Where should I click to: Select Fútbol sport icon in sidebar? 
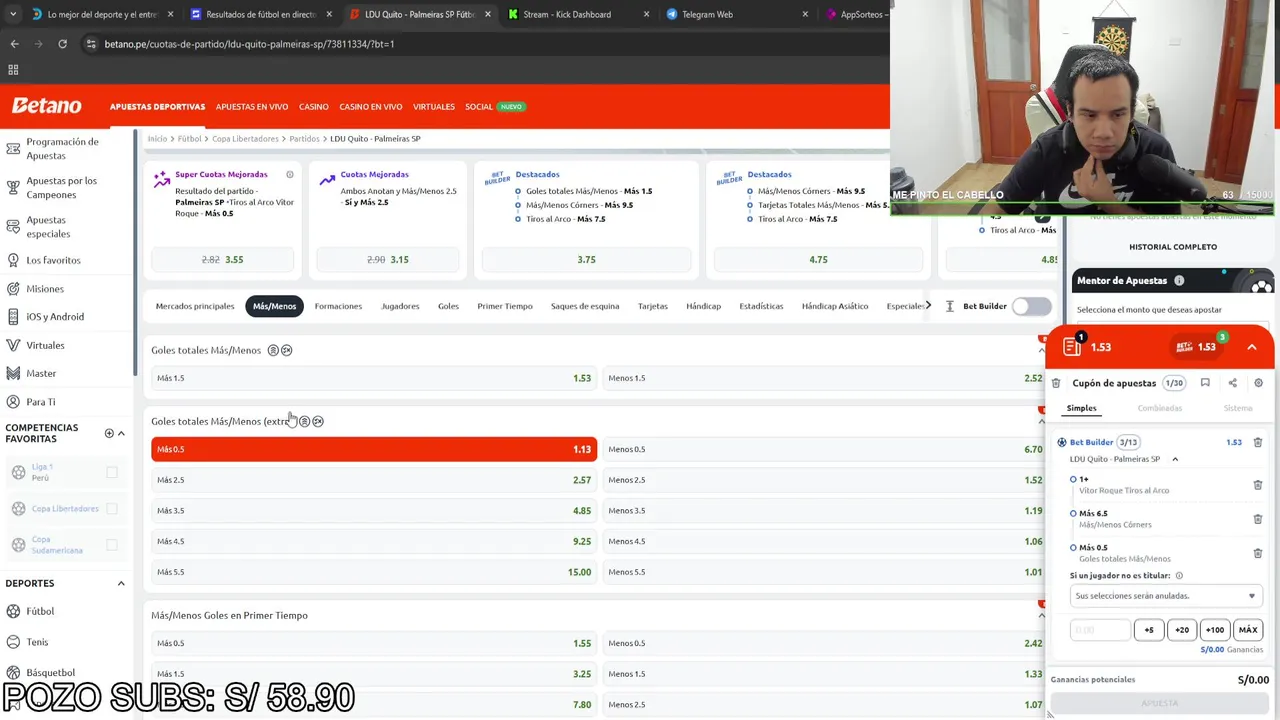pyautogui.click(x=14, y=611)
